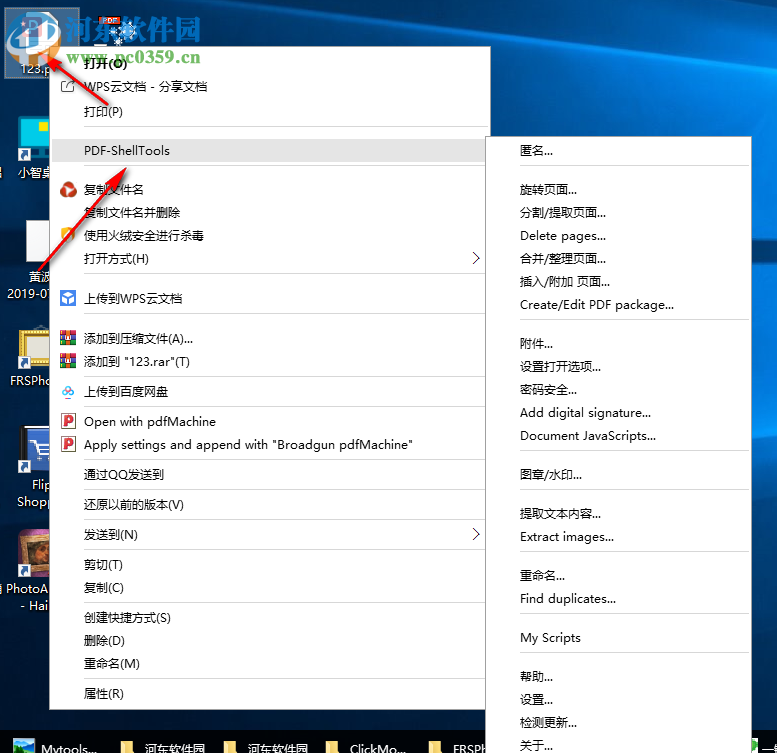Open 属性(R) properties
The width and height of the screenshot is (777, 753).
point(104,694)
